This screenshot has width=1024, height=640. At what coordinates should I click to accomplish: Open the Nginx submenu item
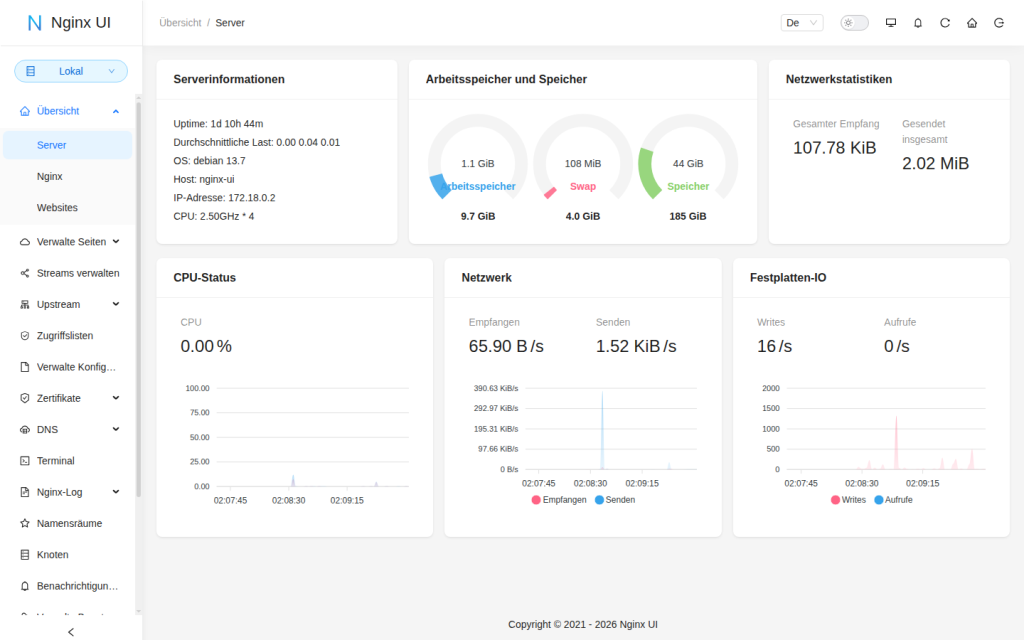point(67,176)
